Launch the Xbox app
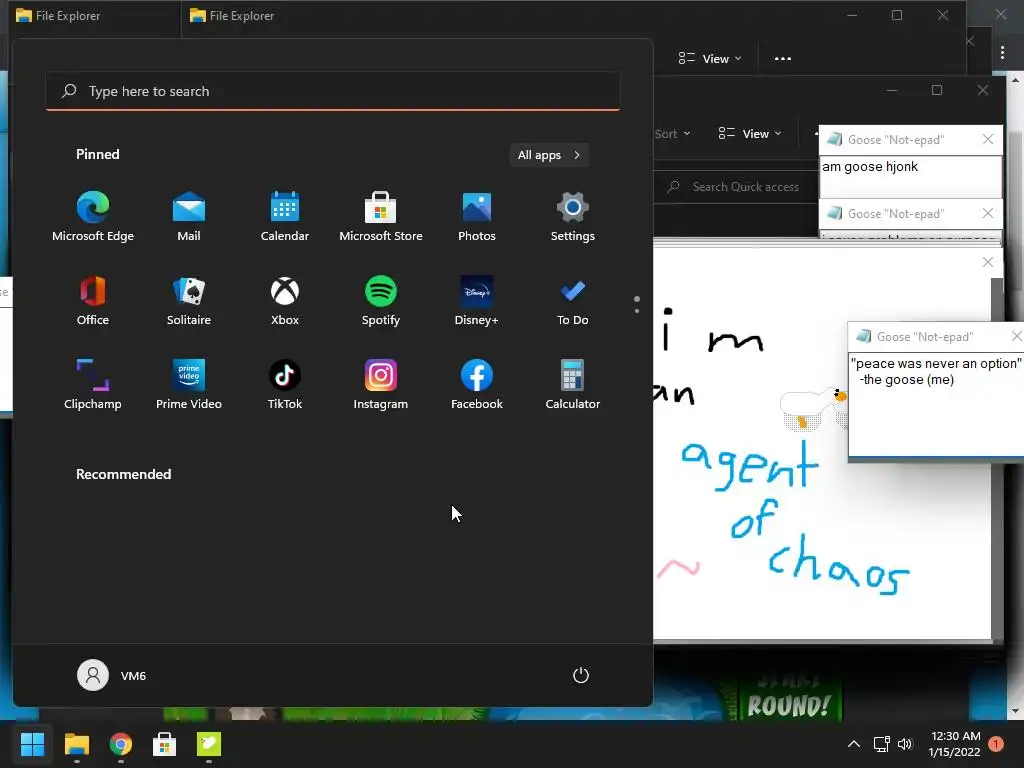The width and height of the screenshot is (1024, 768). coord(285,300)
